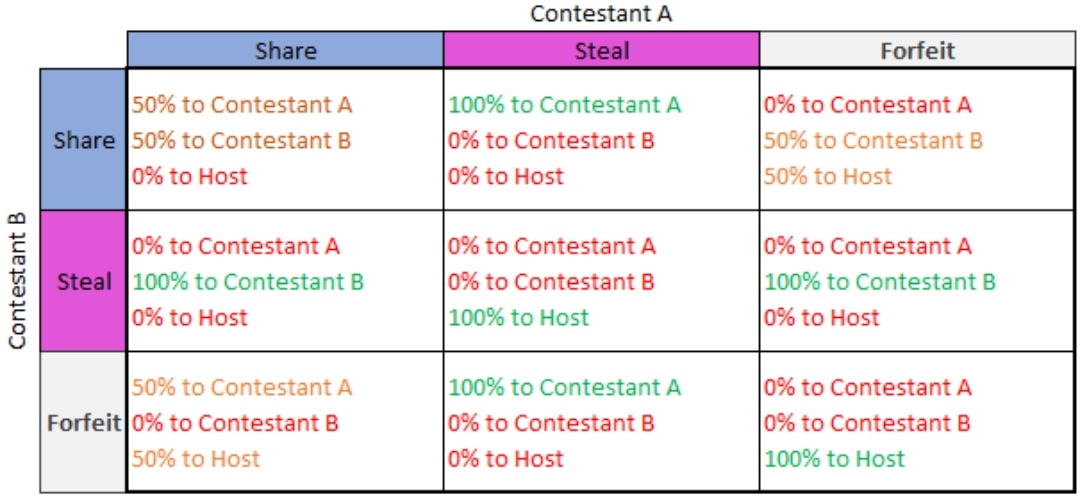
Task: Click the magenta Steal row header
Action: click(84, 281)
